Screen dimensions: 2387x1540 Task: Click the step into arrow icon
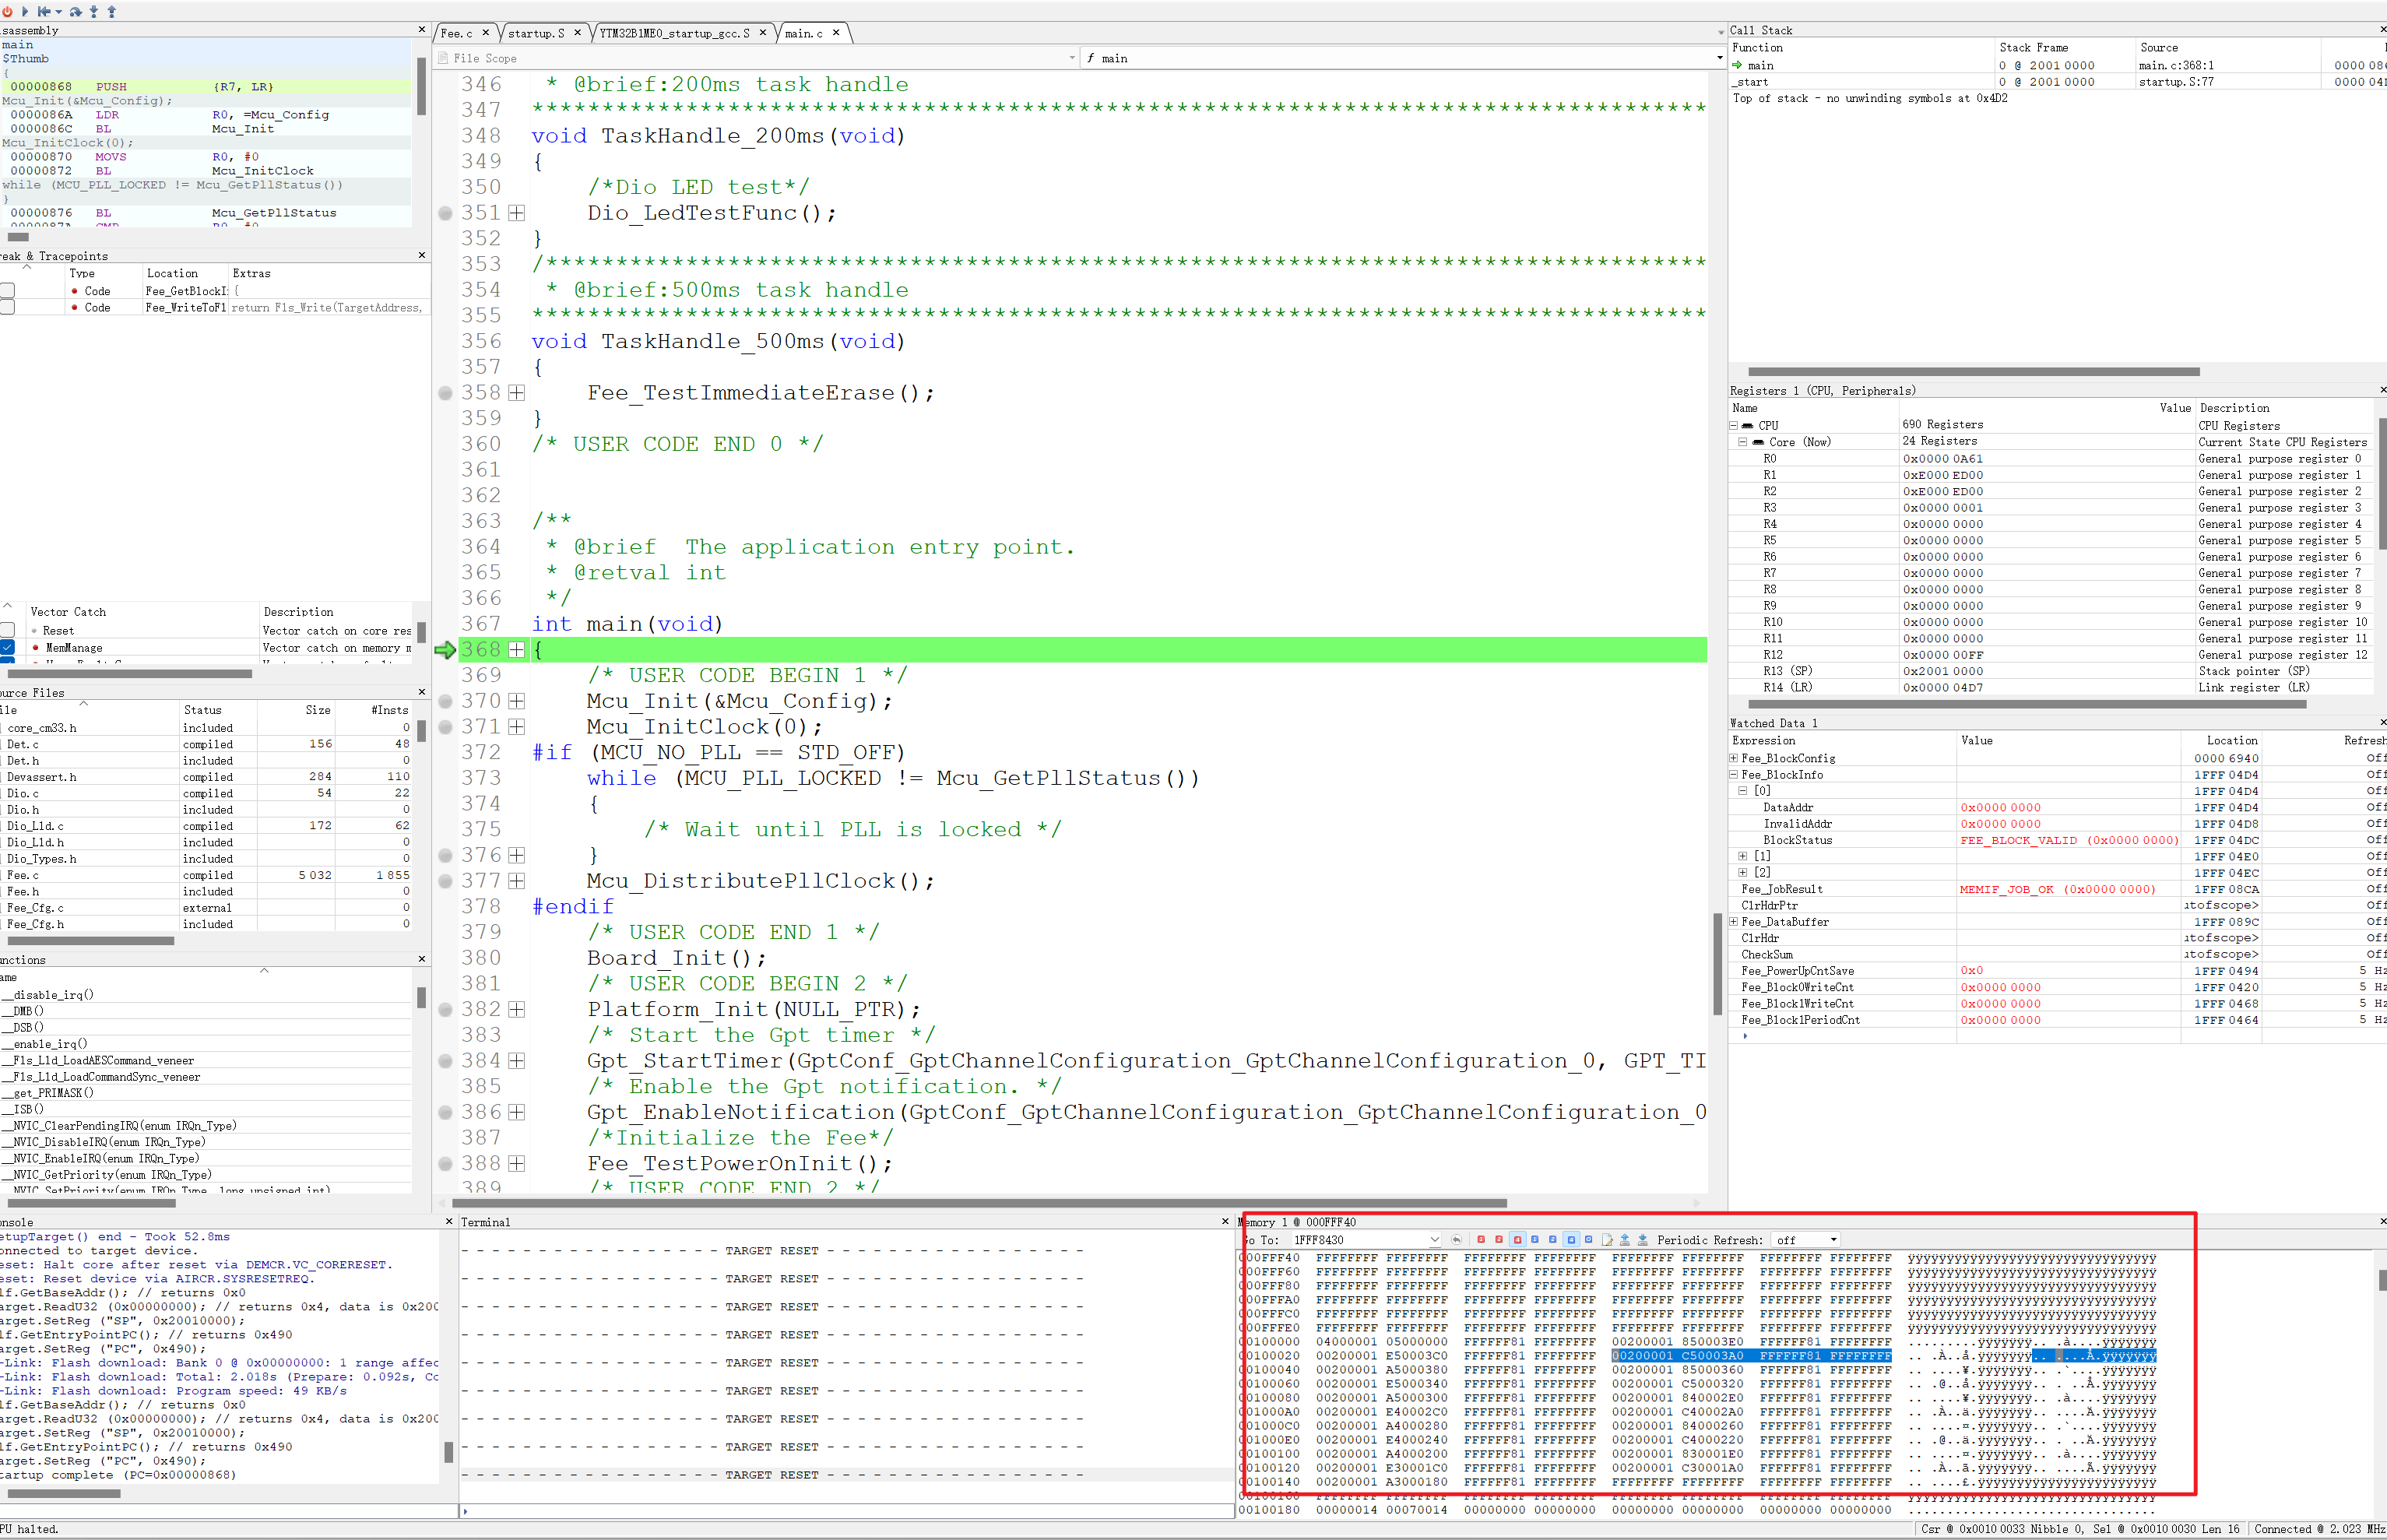(x=93, y=11)
